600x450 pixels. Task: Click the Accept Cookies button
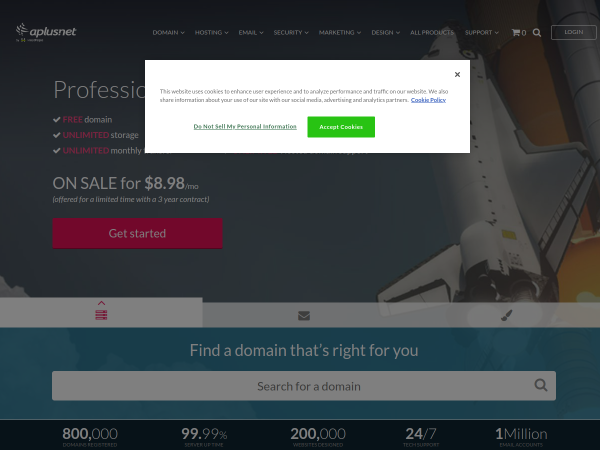[x=341, y=127]
